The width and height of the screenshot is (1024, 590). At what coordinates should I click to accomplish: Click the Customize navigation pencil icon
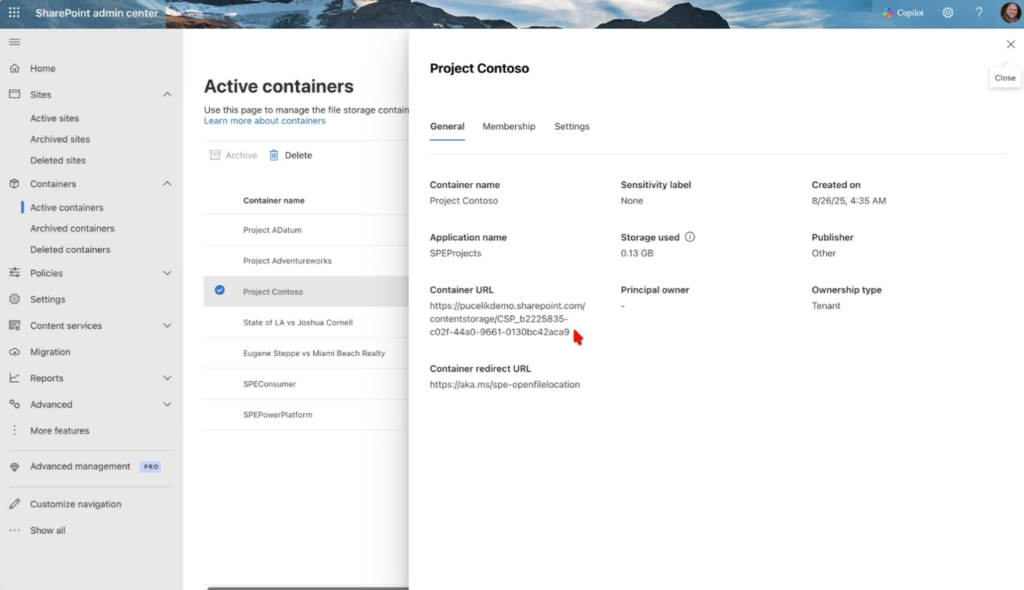tap(14, 504)
